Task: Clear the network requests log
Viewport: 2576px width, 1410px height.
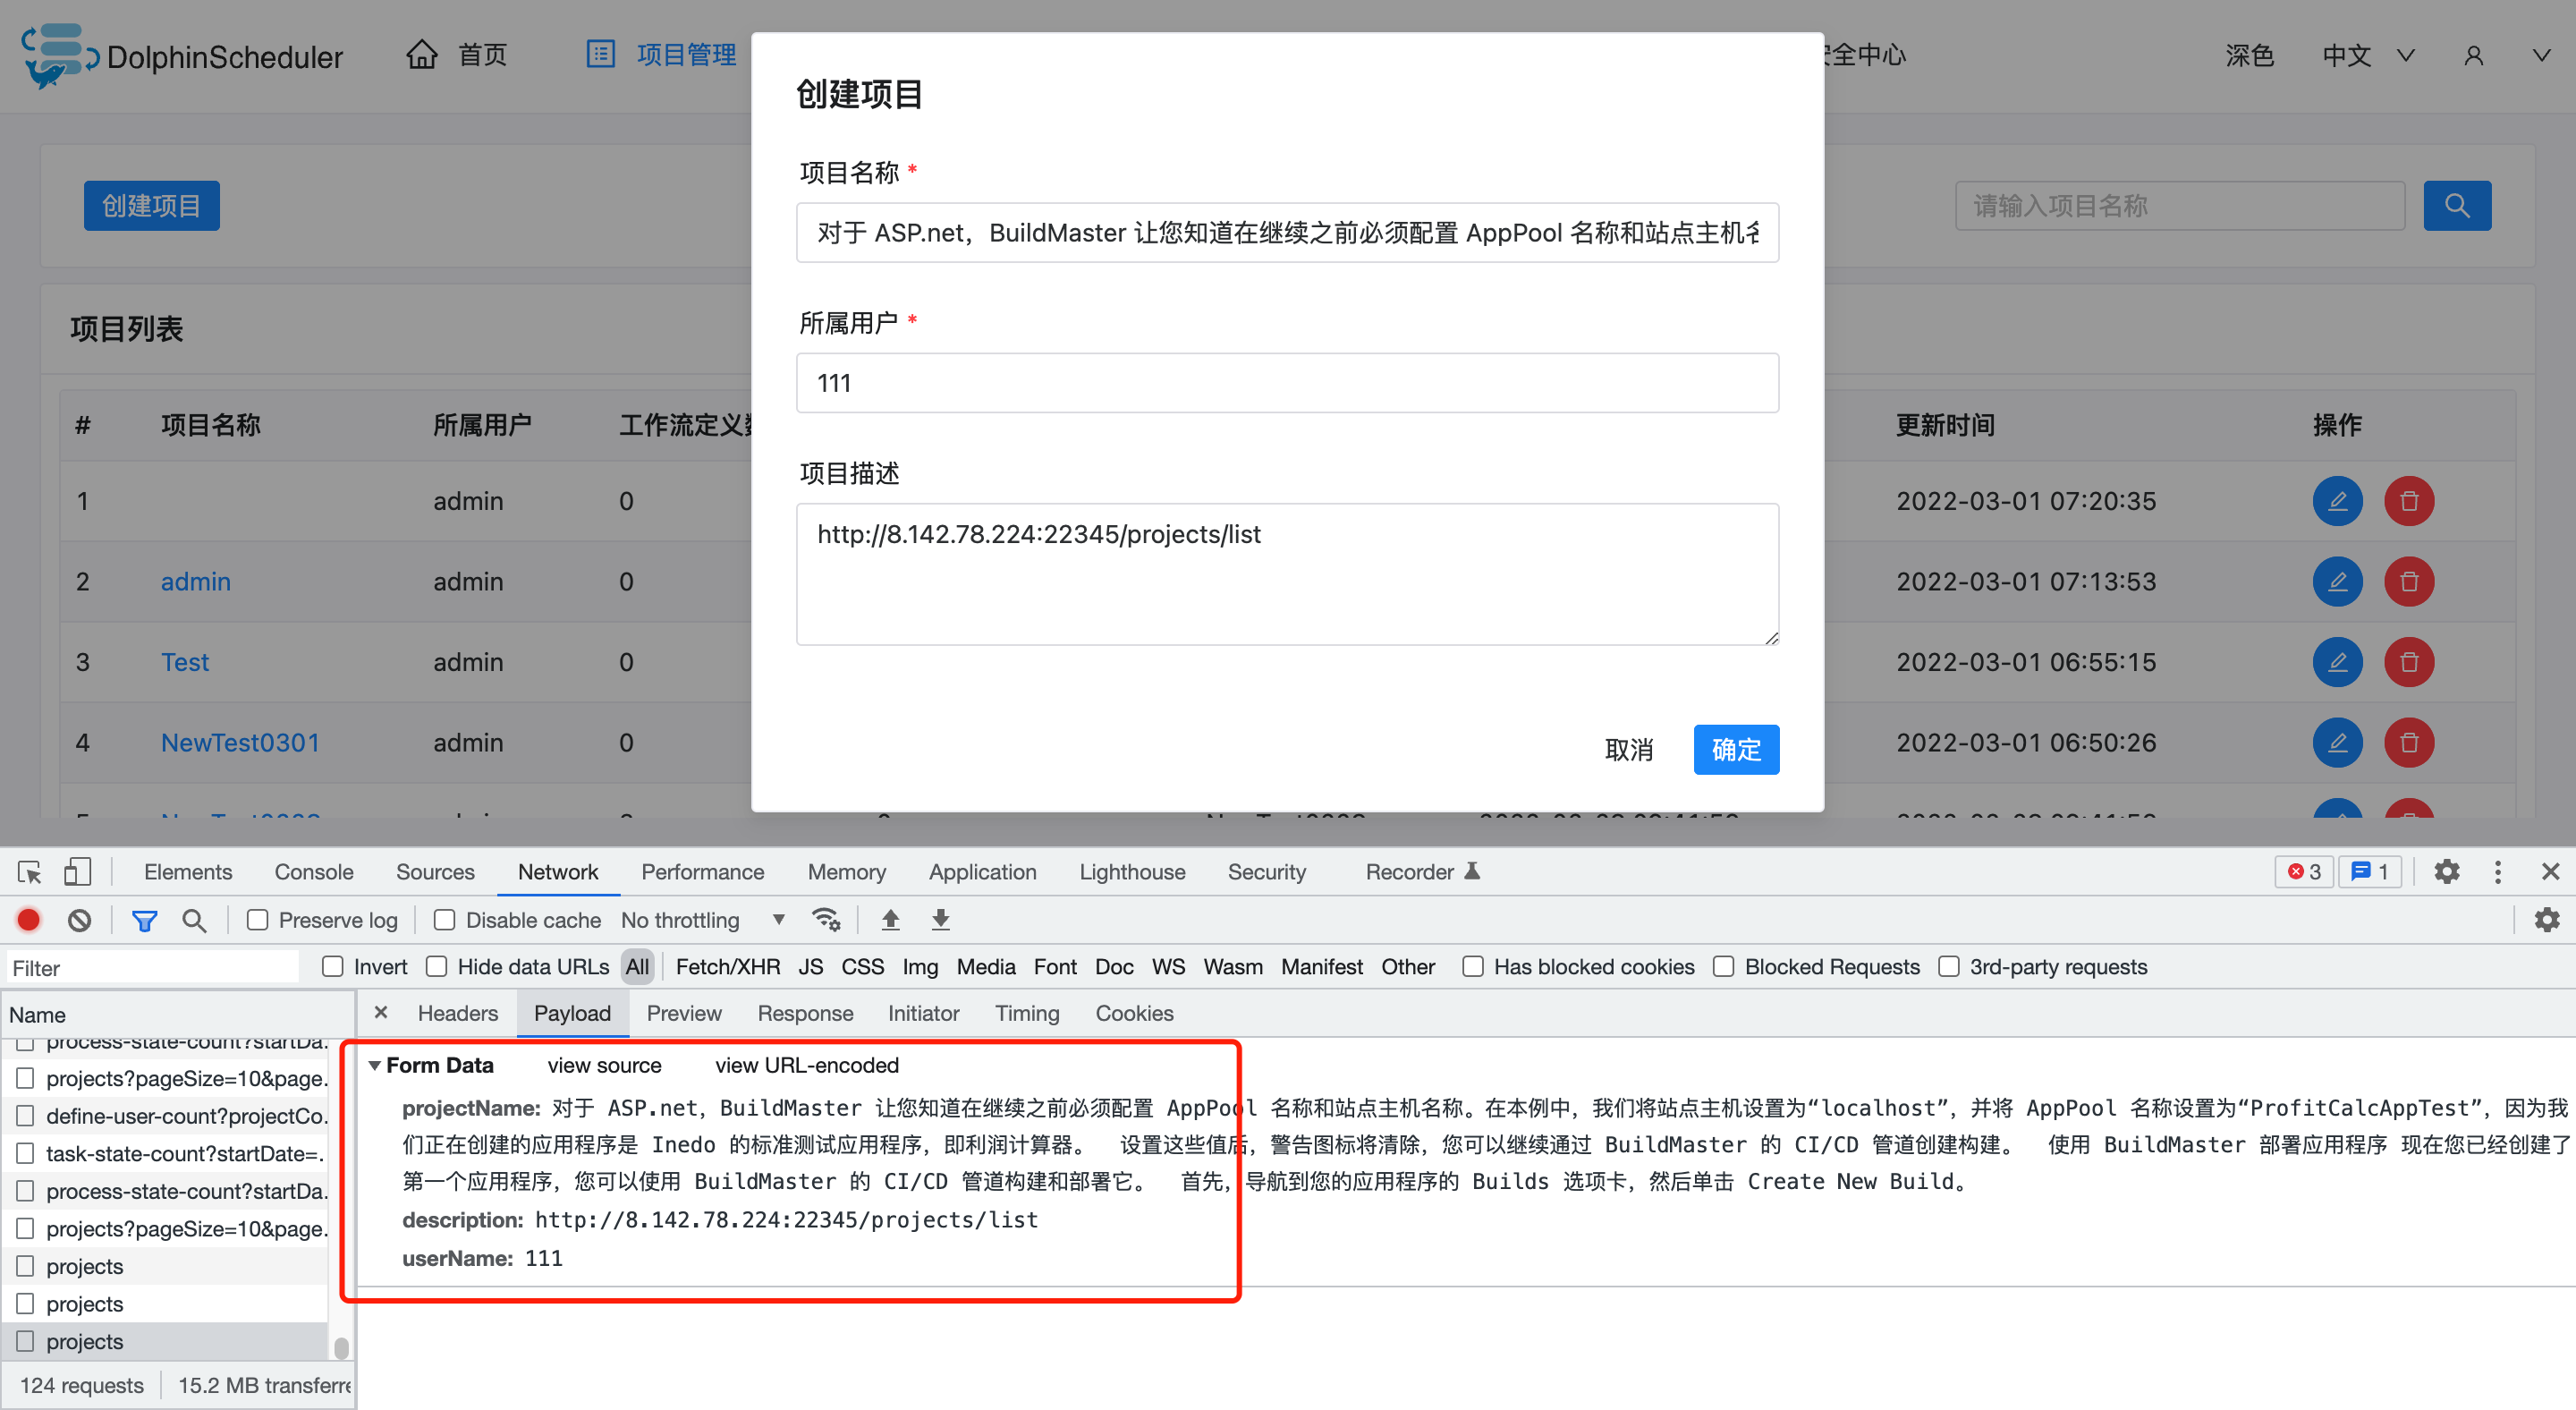Action: pos(80,920)
